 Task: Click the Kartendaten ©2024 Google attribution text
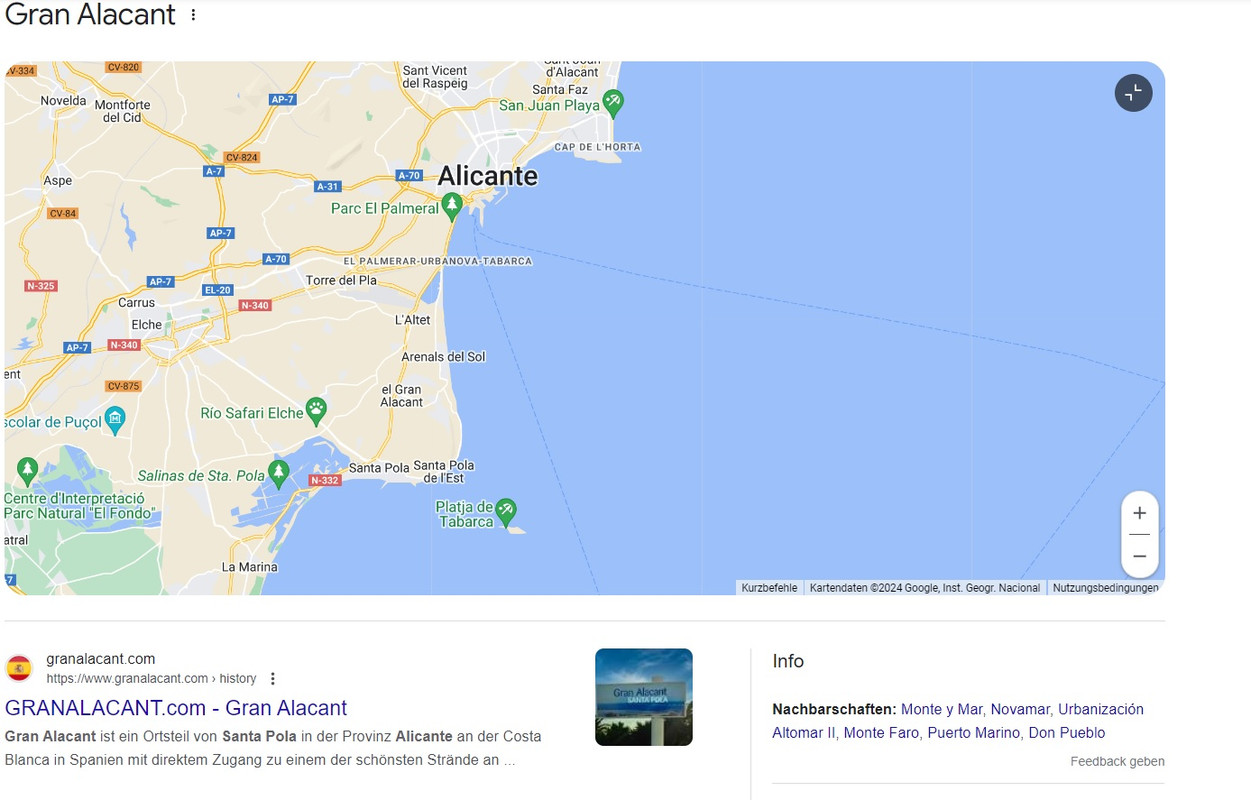pos(925,588)
